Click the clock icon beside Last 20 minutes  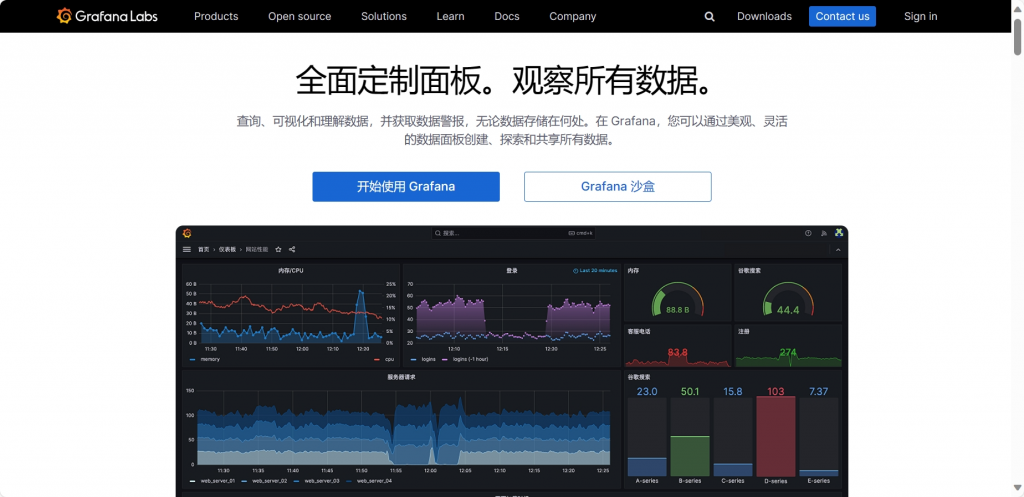(575, 270)
